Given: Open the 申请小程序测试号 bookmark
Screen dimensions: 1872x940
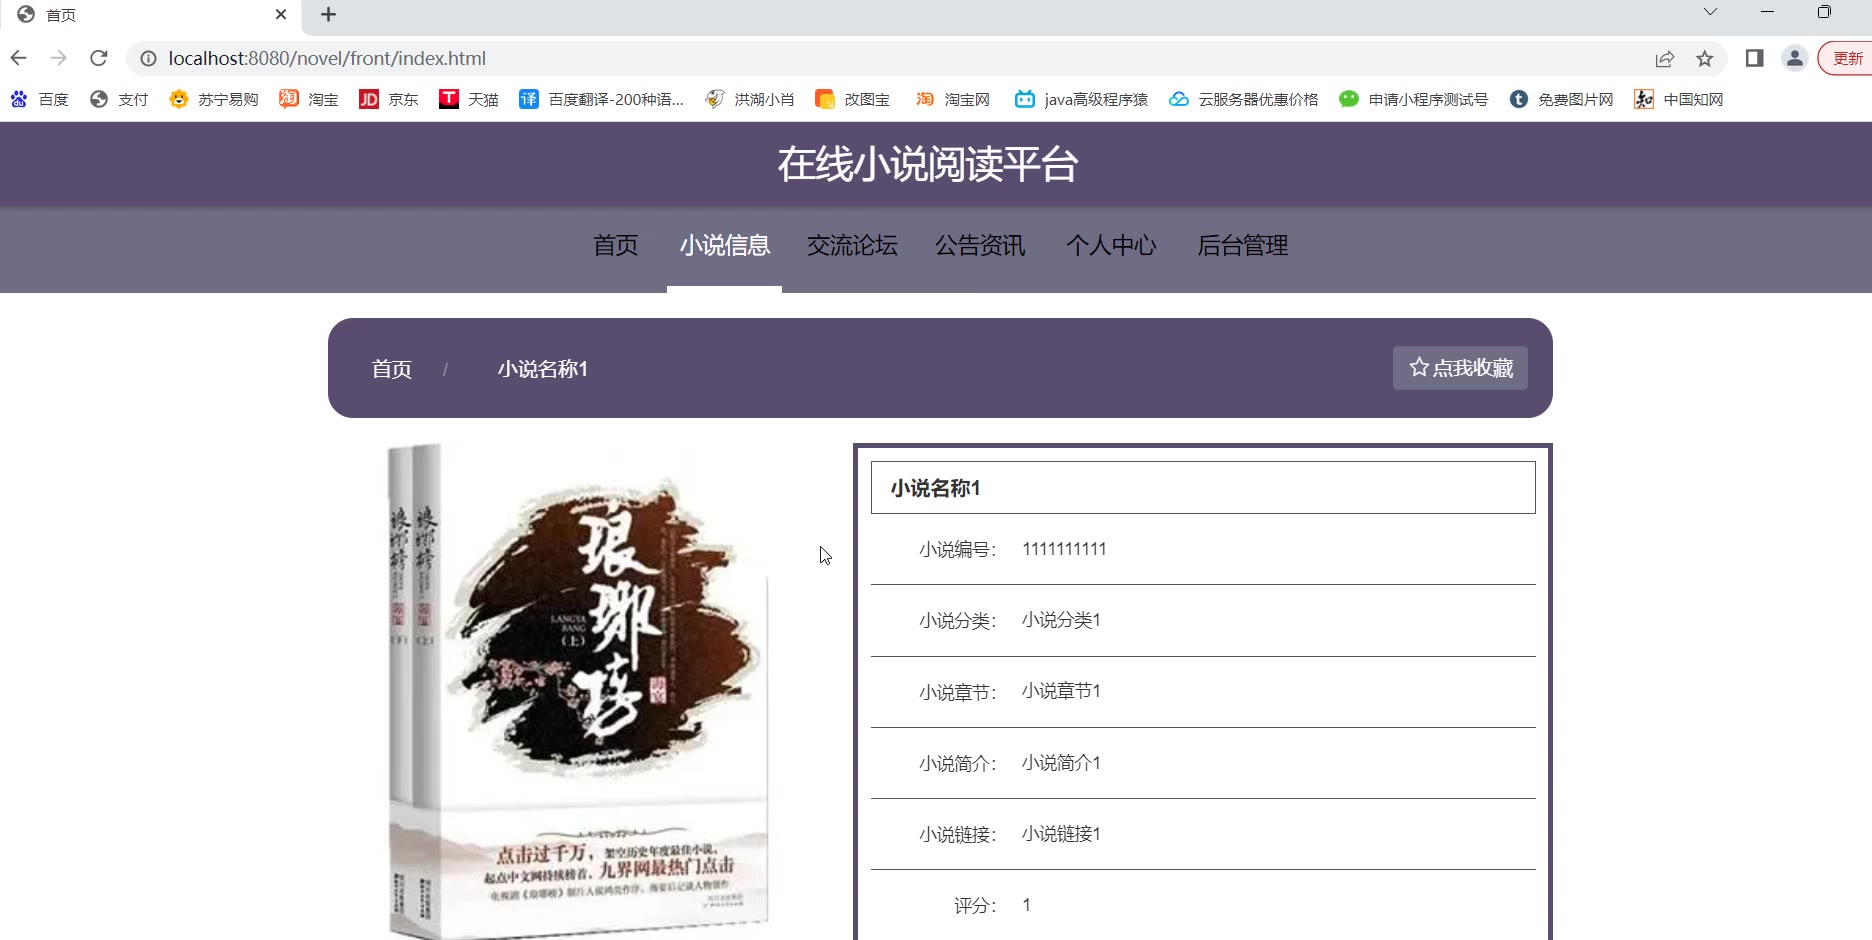Looking at the screenshot, I should click(1414, 99).
